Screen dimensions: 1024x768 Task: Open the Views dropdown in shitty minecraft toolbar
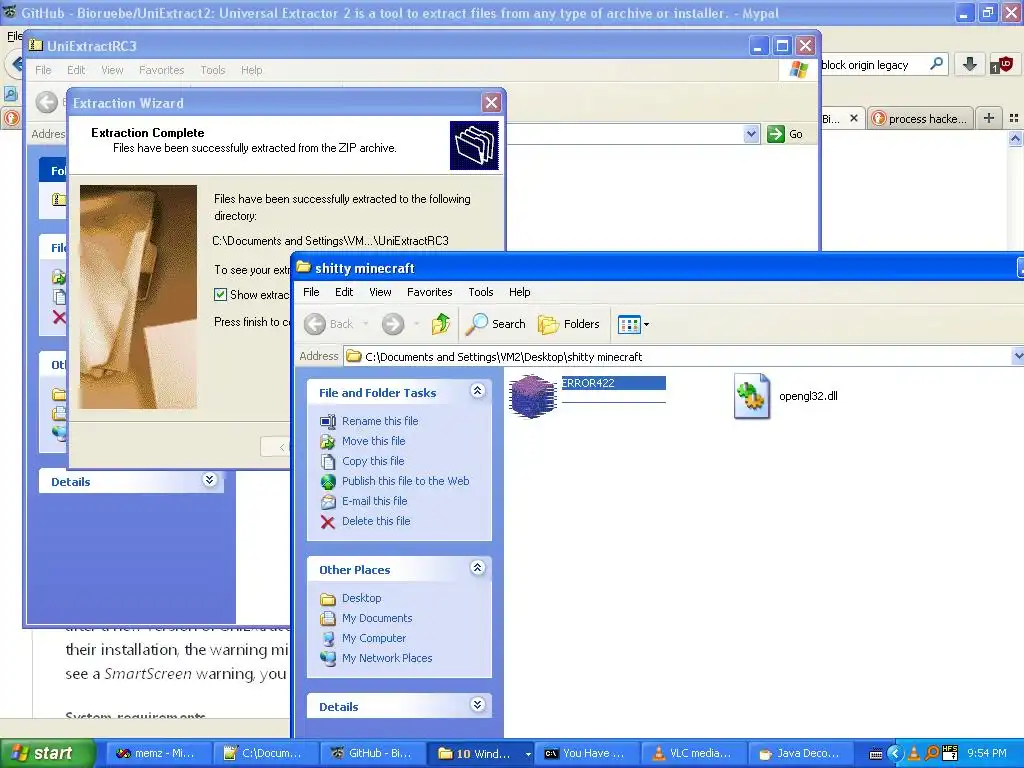click(x=633, y=324)
